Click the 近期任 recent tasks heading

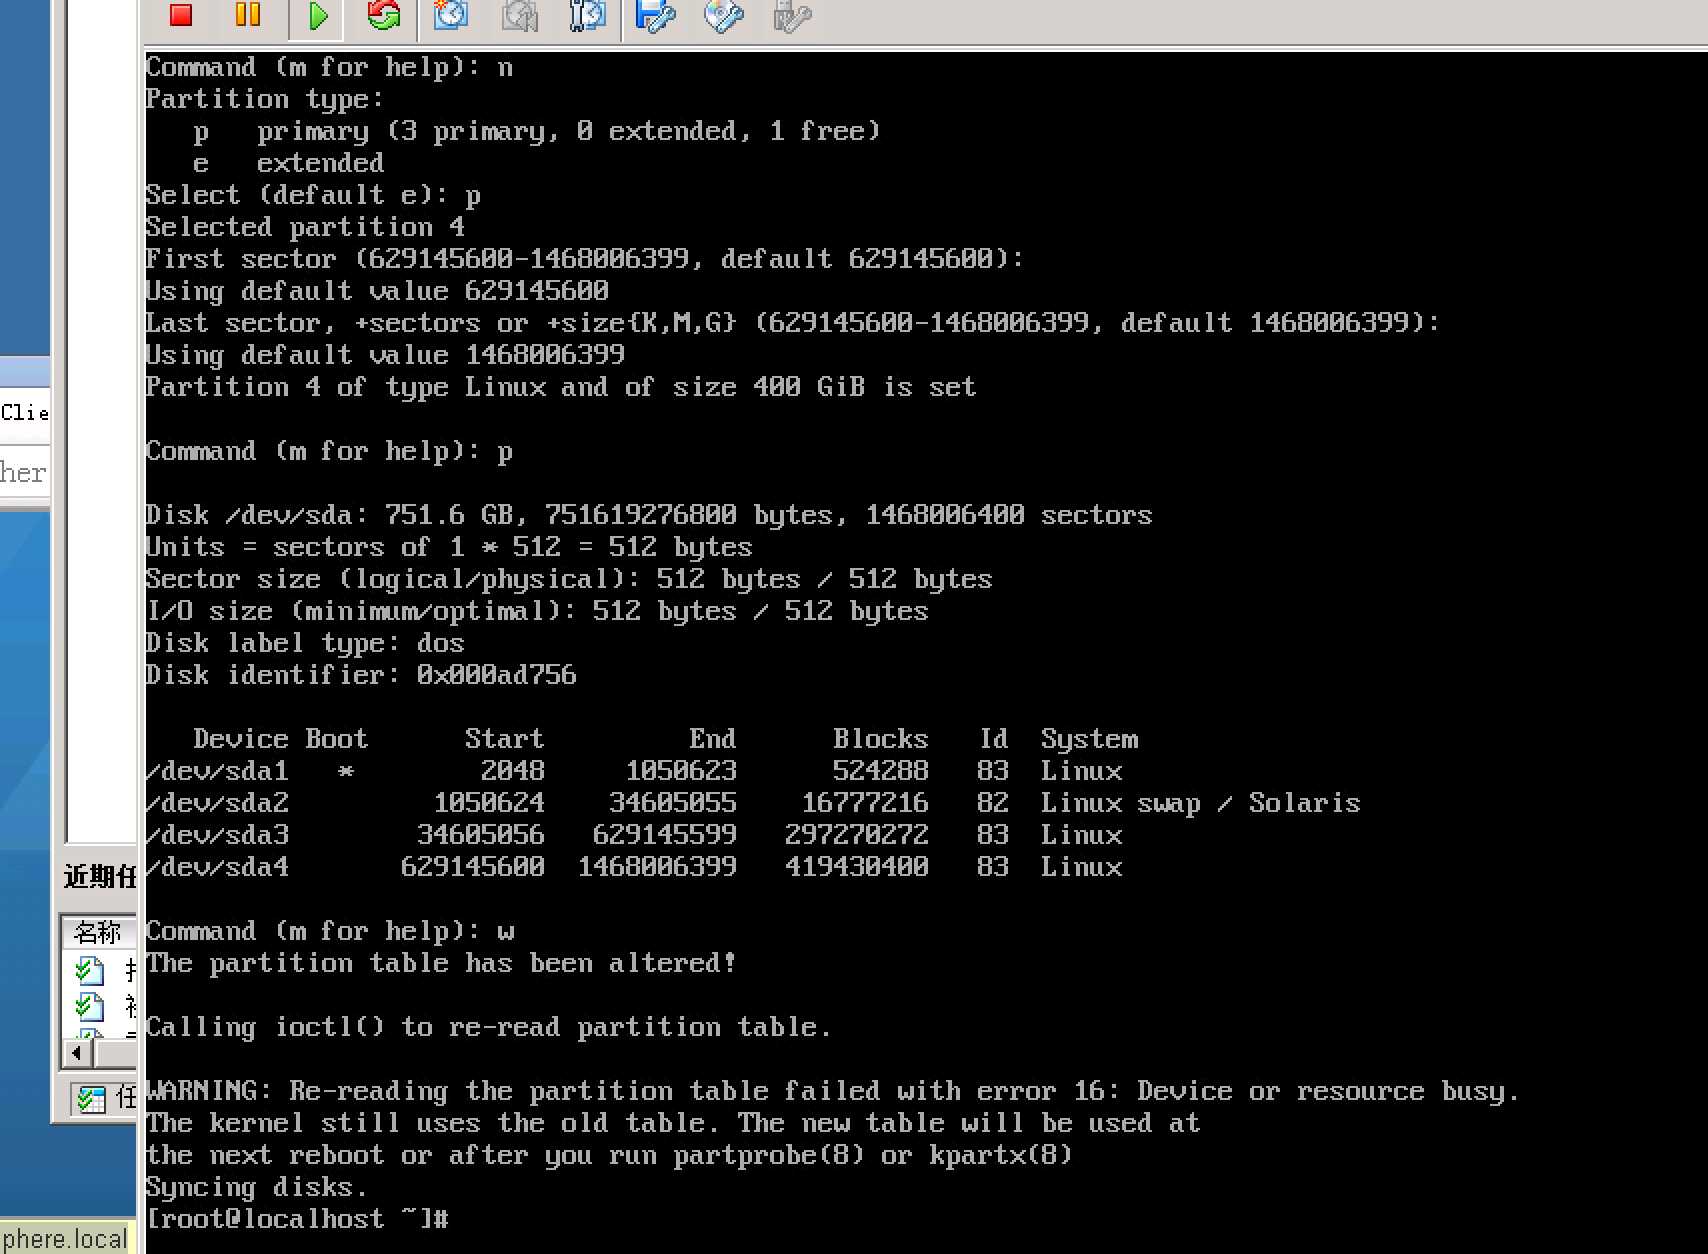pyautogui.click(x=99, y=877)
